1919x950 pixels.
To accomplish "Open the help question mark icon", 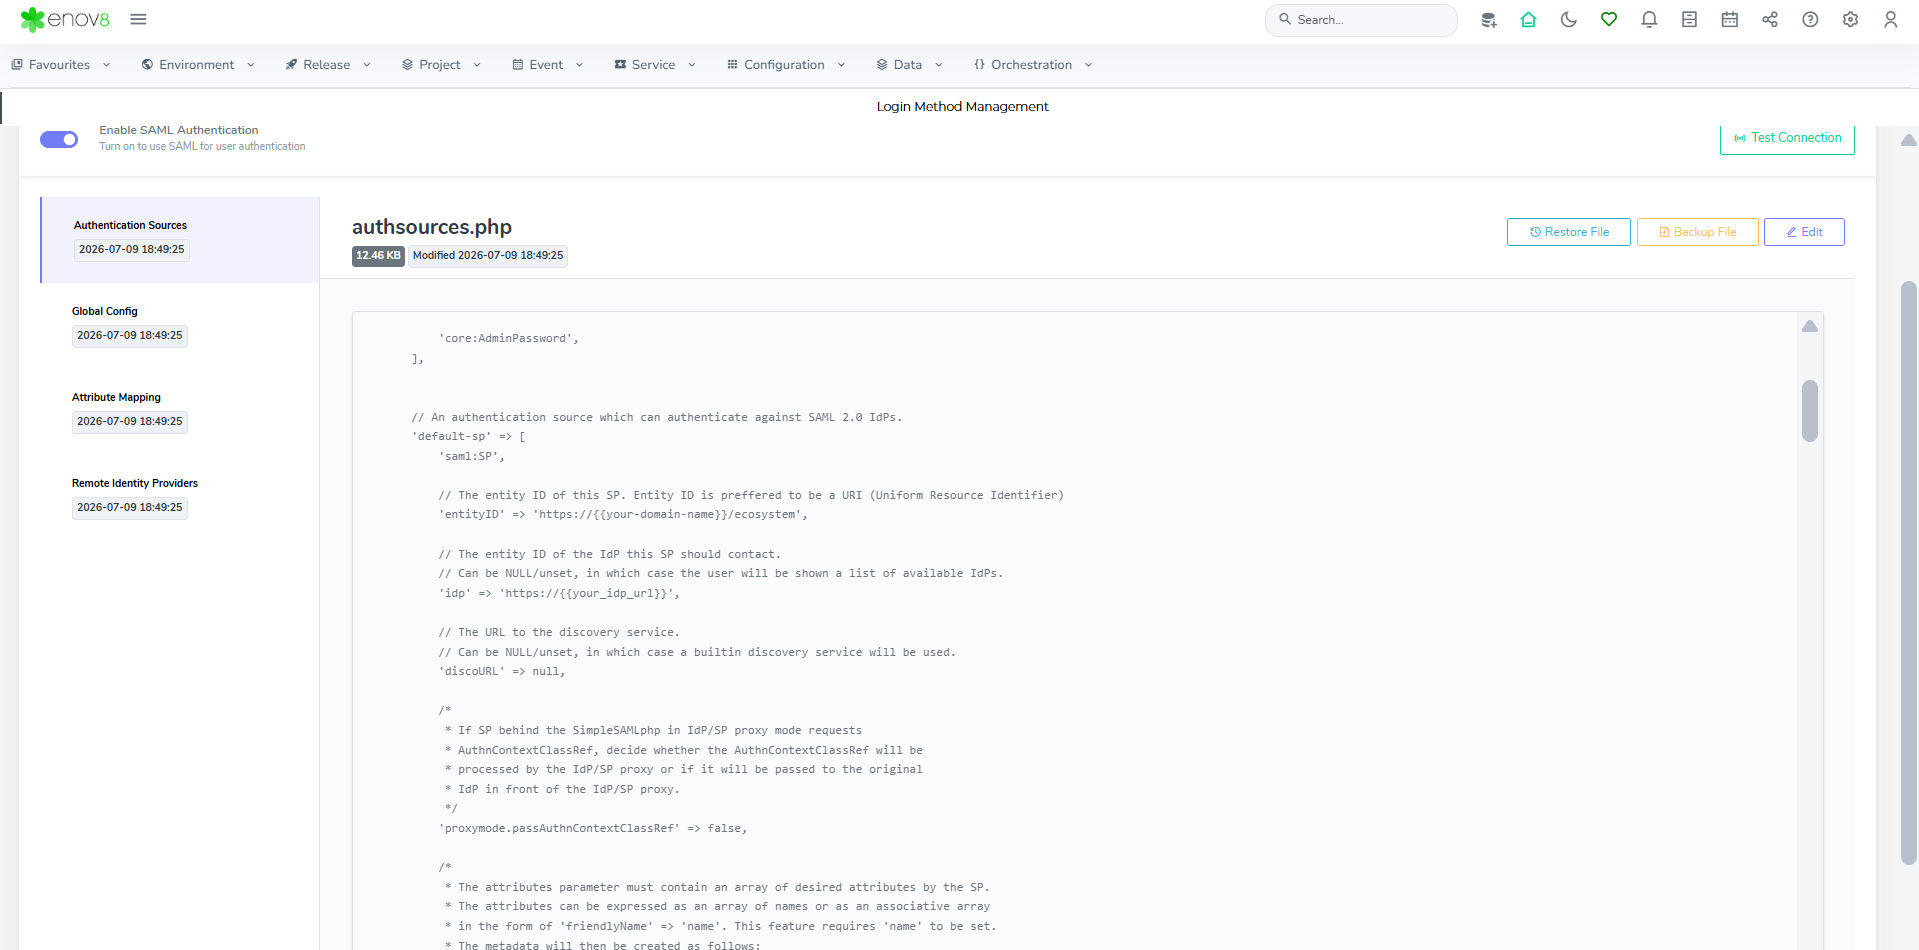I will pos(1810,19).
